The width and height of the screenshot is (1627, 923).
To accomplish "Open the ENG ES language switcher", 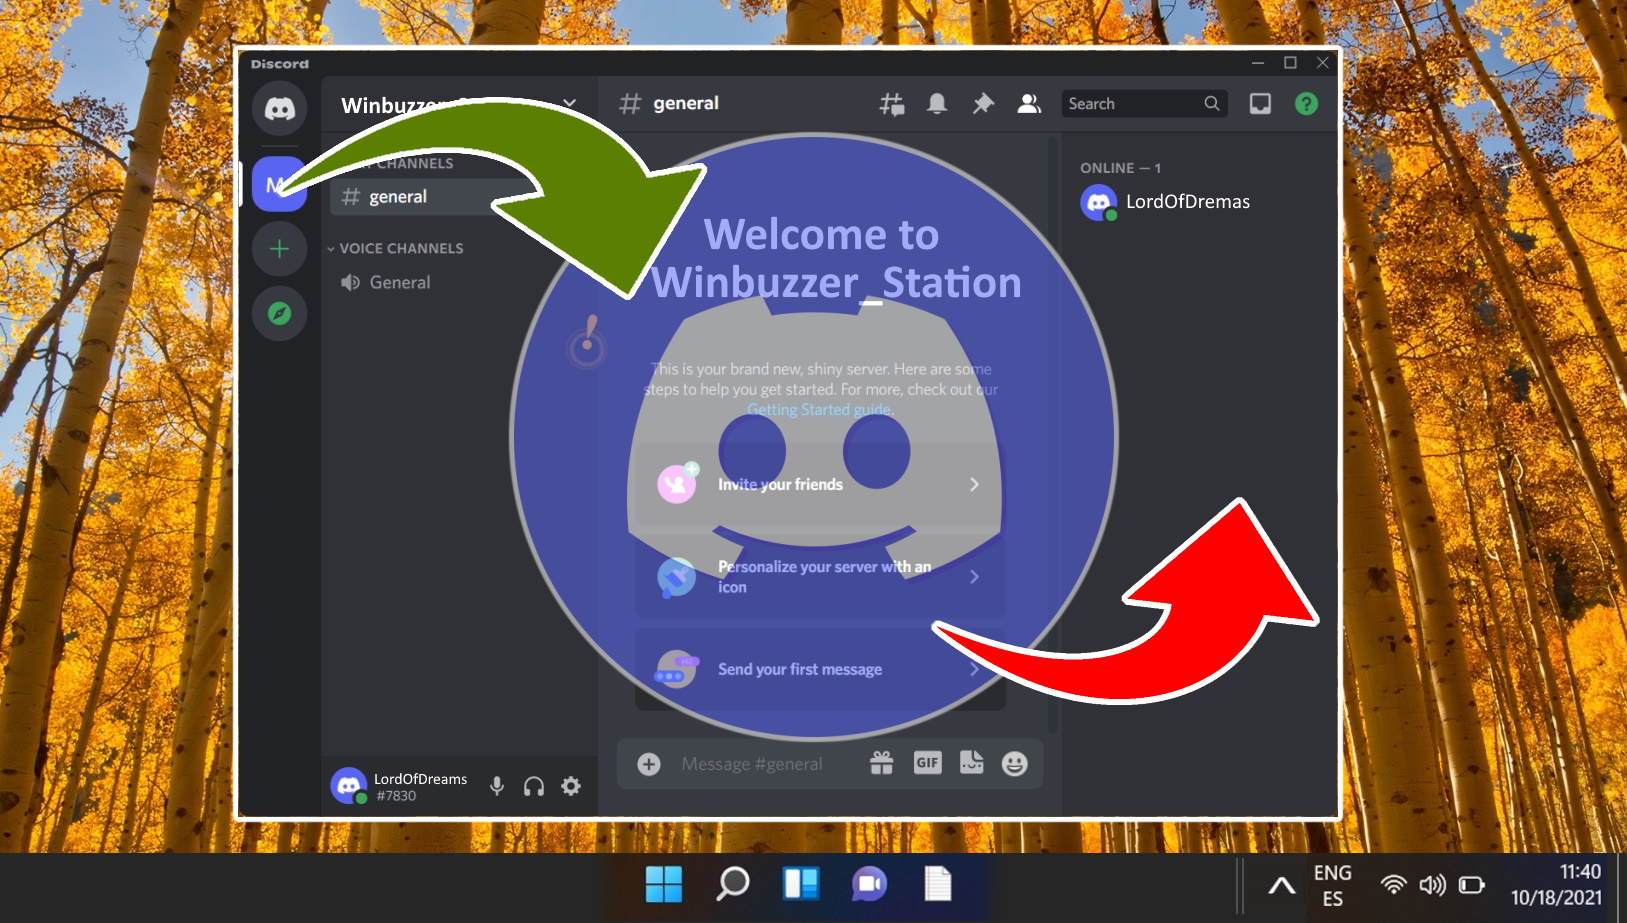I will (x=1332, y=885).
